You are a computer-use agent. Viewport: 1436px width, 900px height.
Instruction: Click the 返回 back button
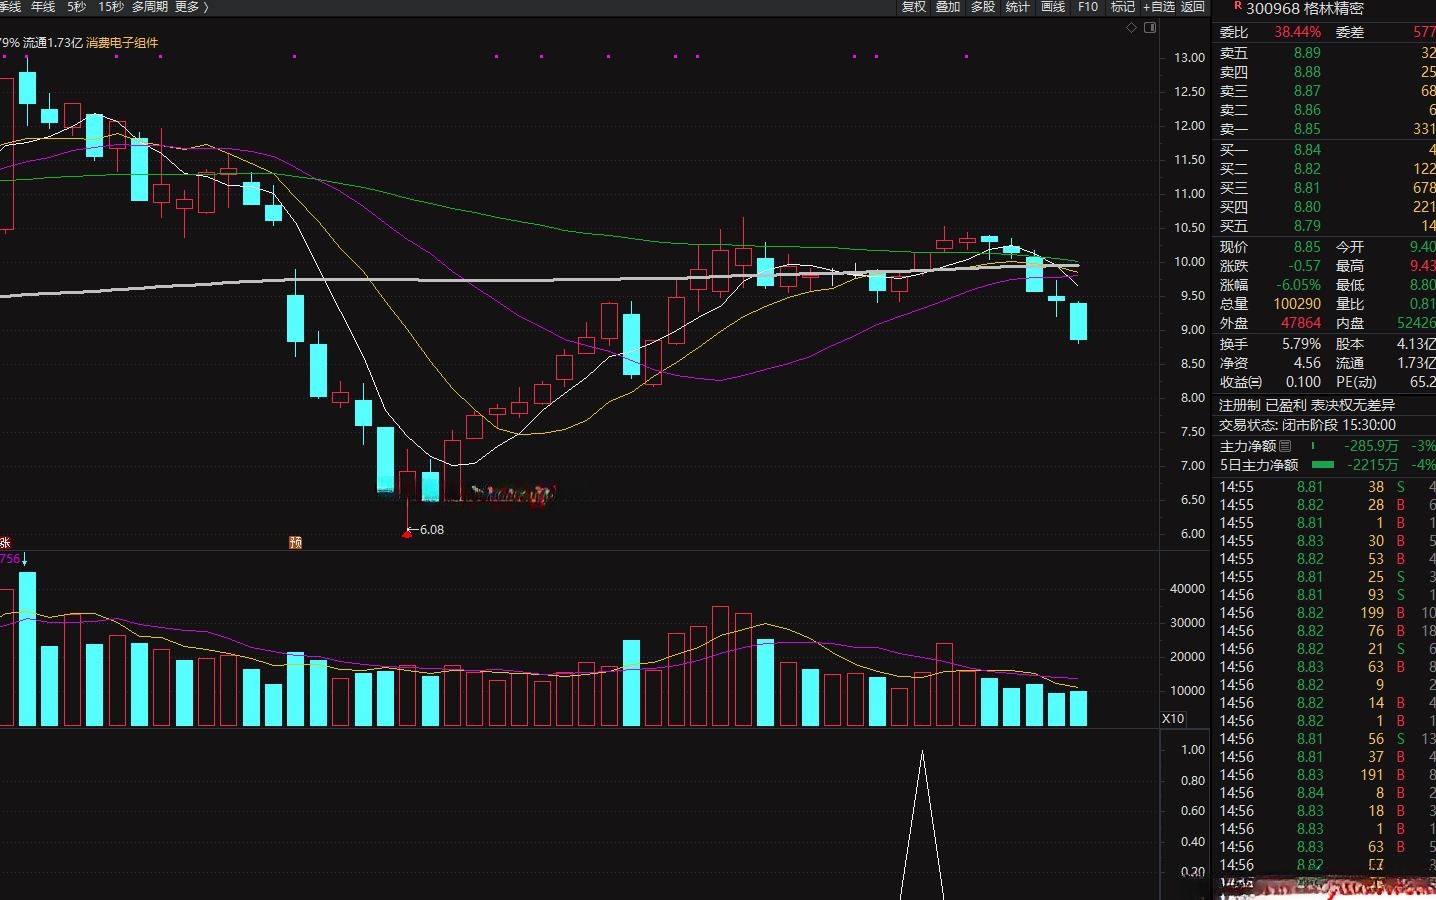[1193, 7]
